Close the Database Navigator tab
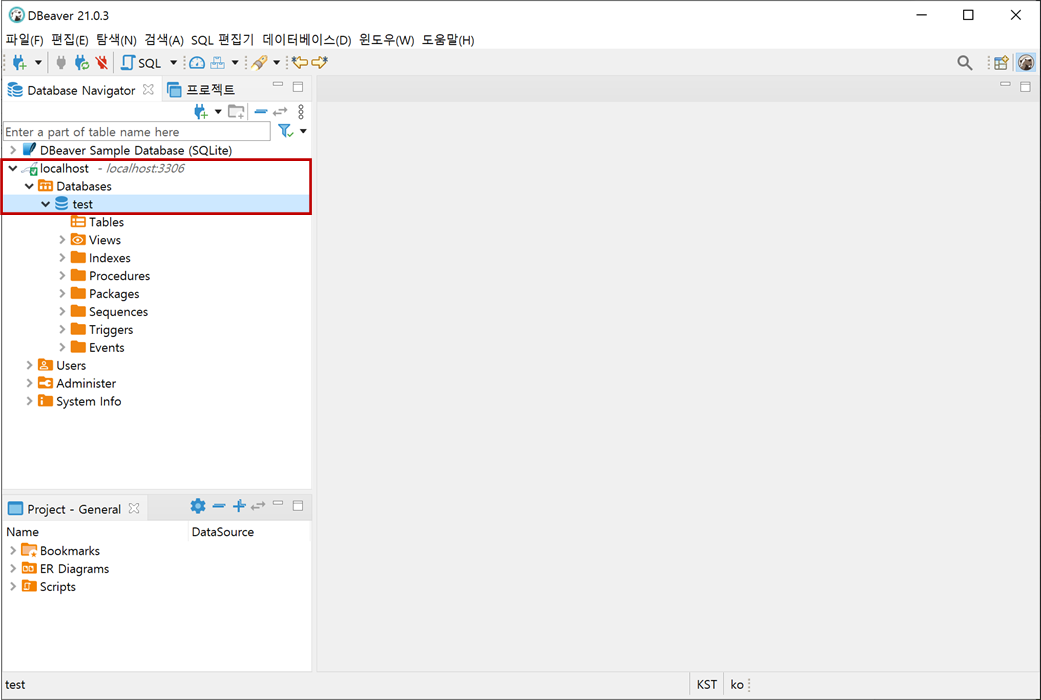 149,89
